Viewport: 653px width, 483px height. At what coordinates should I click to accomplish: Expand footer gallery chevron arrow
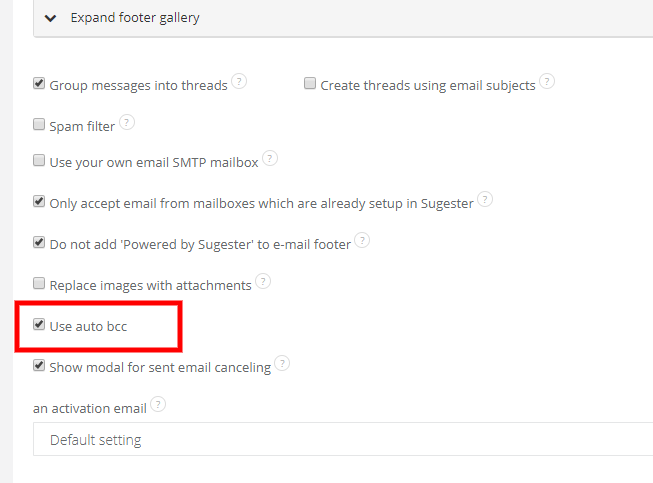tap(51, 18)
